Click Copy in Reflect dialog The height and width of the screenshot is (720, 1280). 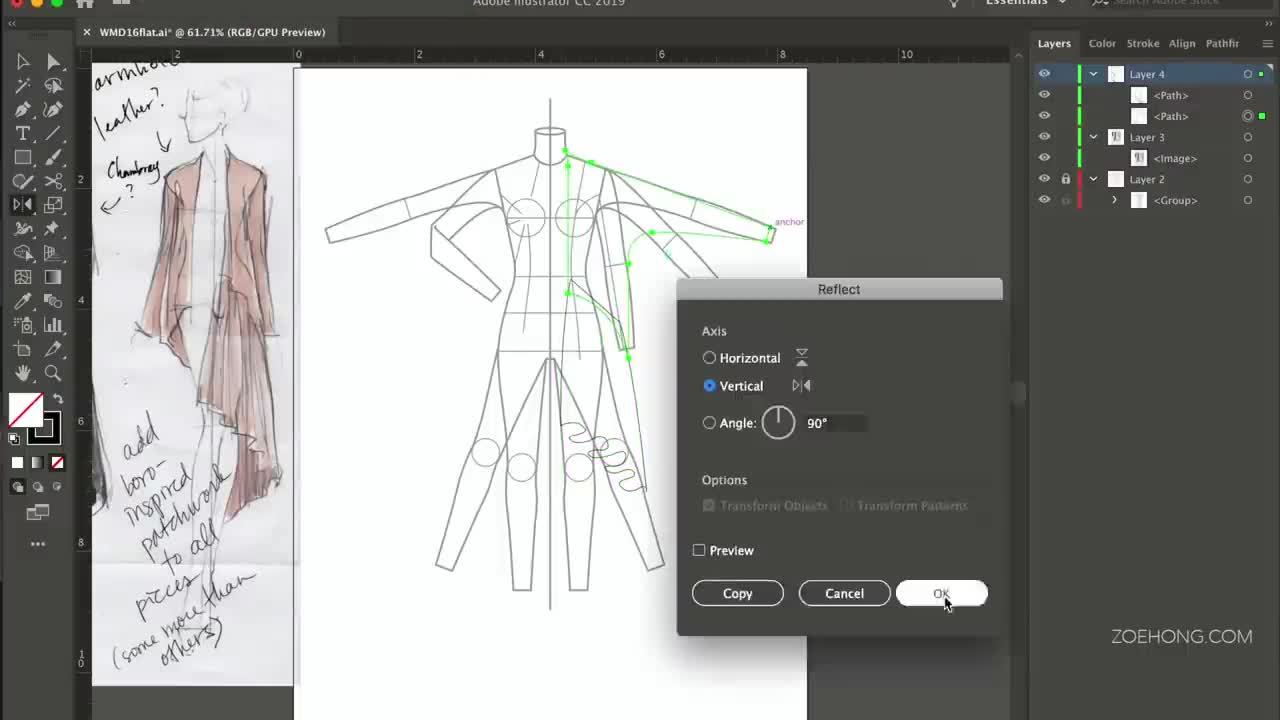pyautogui.click(x=738, y=593)
